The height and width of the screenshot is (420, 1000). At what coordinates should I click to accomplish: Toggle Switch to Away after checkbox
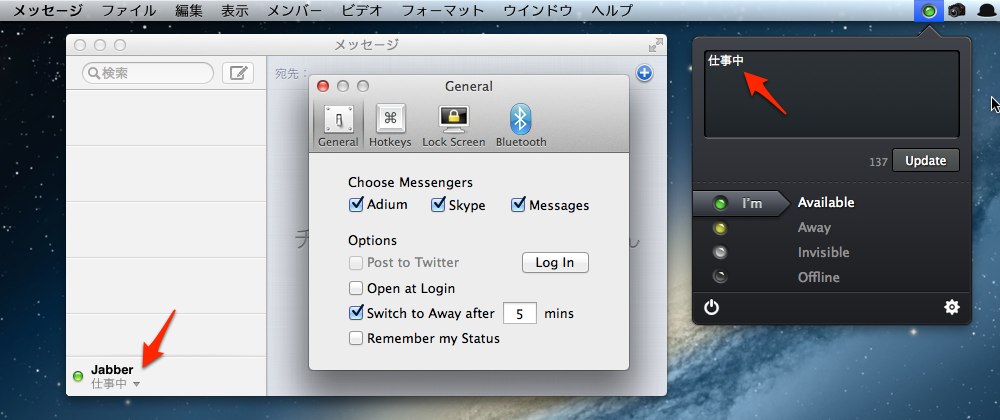[356, 313]
